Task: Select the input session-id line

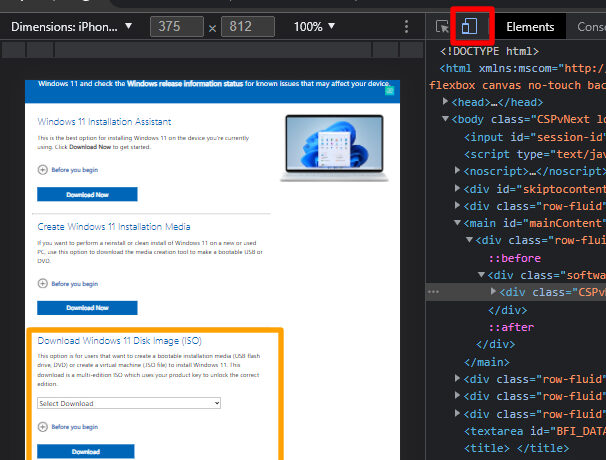Action: pos(535,137)
